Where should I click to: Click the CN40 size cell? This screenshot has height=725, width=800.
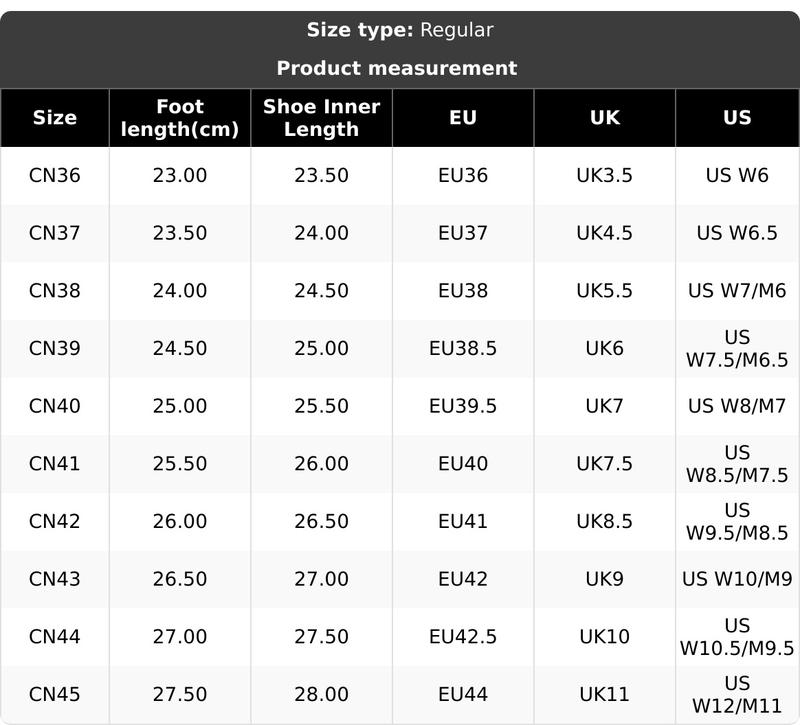54,406
